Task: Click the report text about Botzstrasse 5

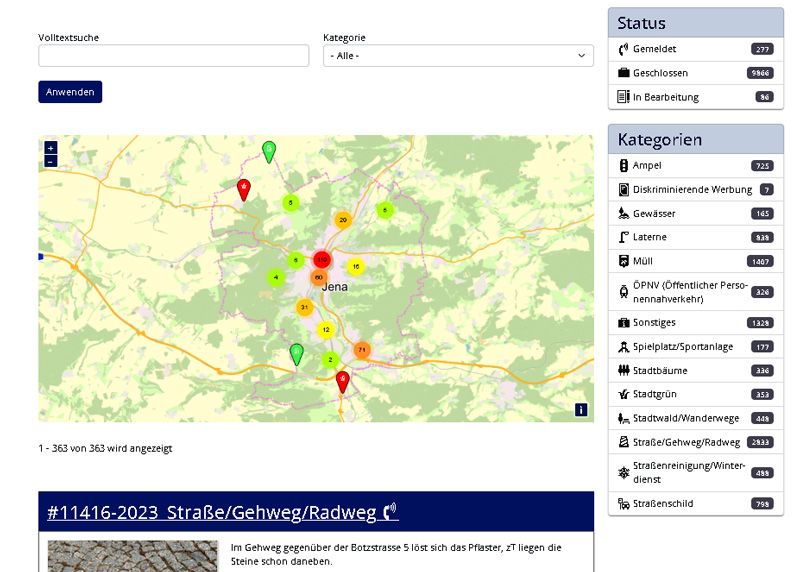Action: pos(396,554)
